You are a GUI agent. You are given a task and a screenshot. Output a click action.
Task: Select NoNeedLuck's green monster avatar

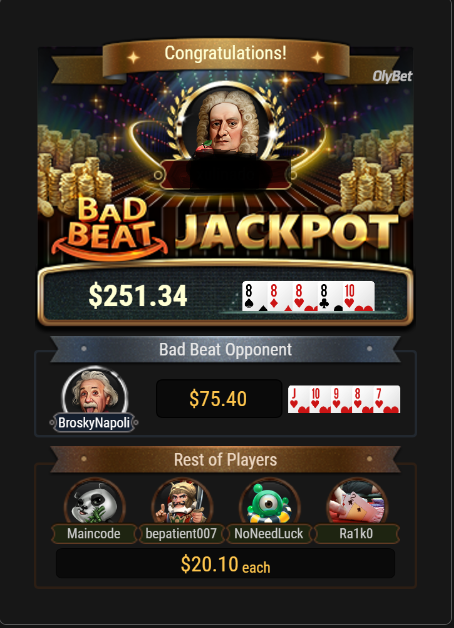point(269,501)
